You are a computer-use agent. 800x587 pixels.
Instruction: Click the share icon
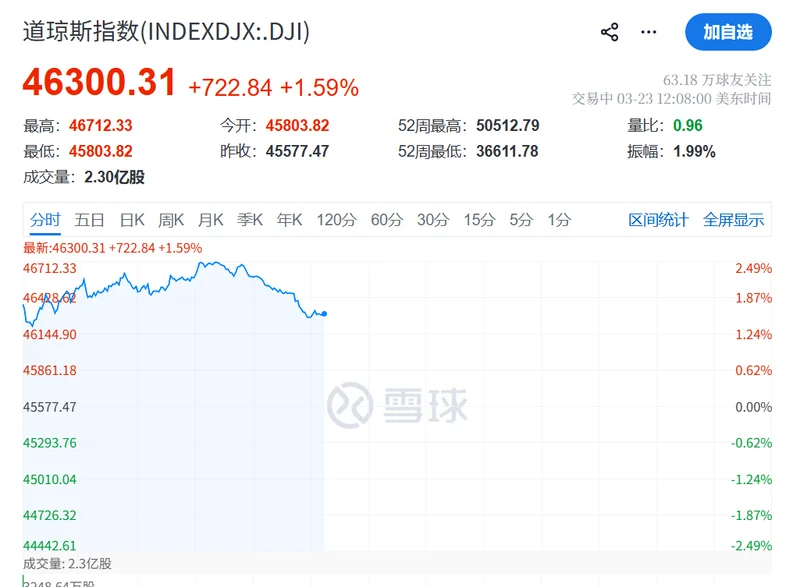609,32
